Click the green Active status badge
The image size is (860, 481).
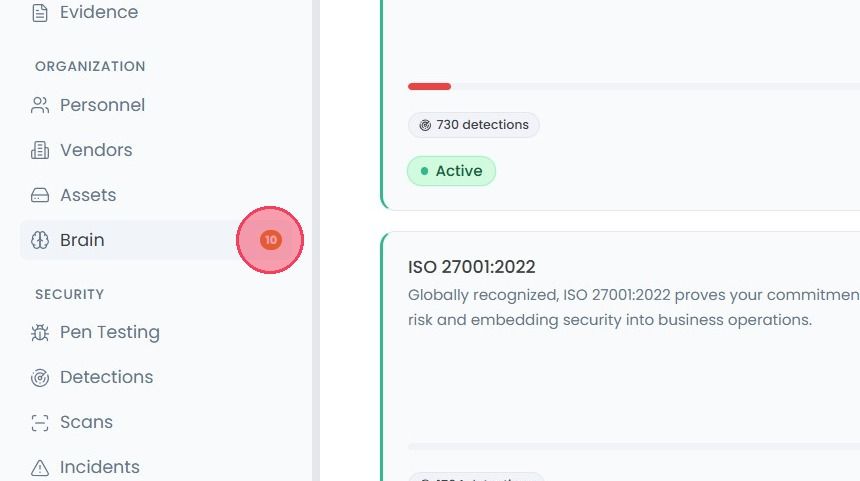tap(451, 171)
